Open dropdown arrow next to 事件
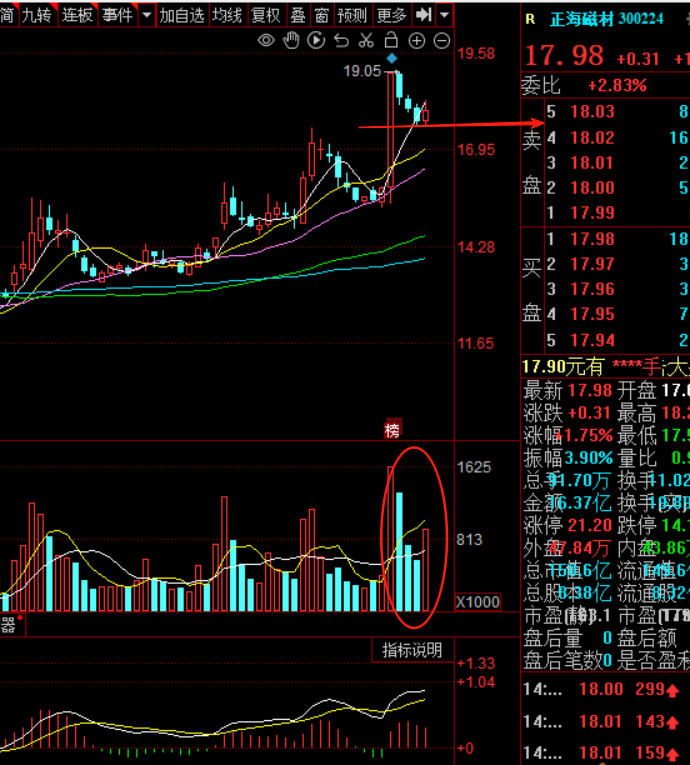Screen dimensions: 690x765 point(147,15)
